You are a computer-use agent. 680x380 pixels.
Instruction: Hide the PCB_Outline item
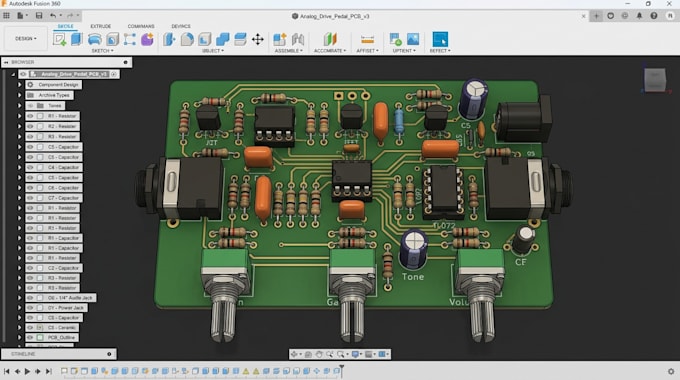click(30, 337)
